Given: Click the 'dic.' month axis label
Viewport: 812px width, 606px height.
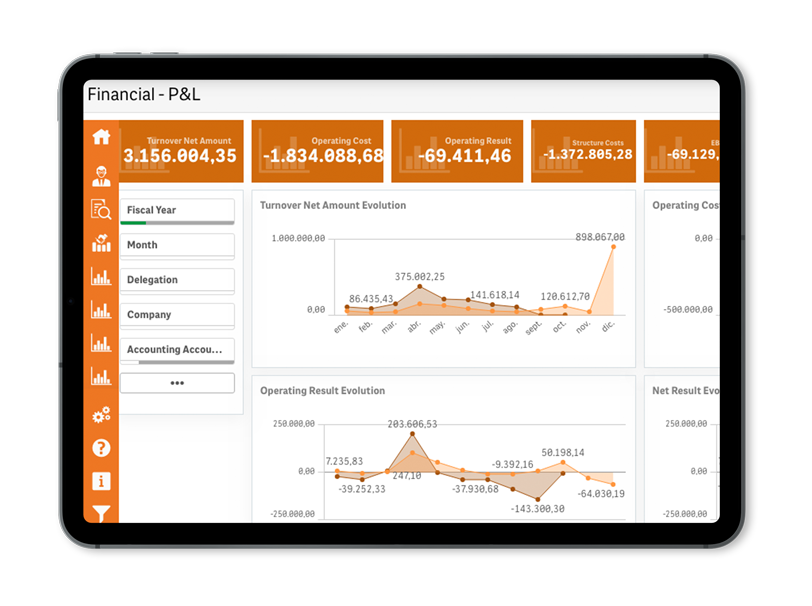Looking at the screenshot, I should 608,326.
